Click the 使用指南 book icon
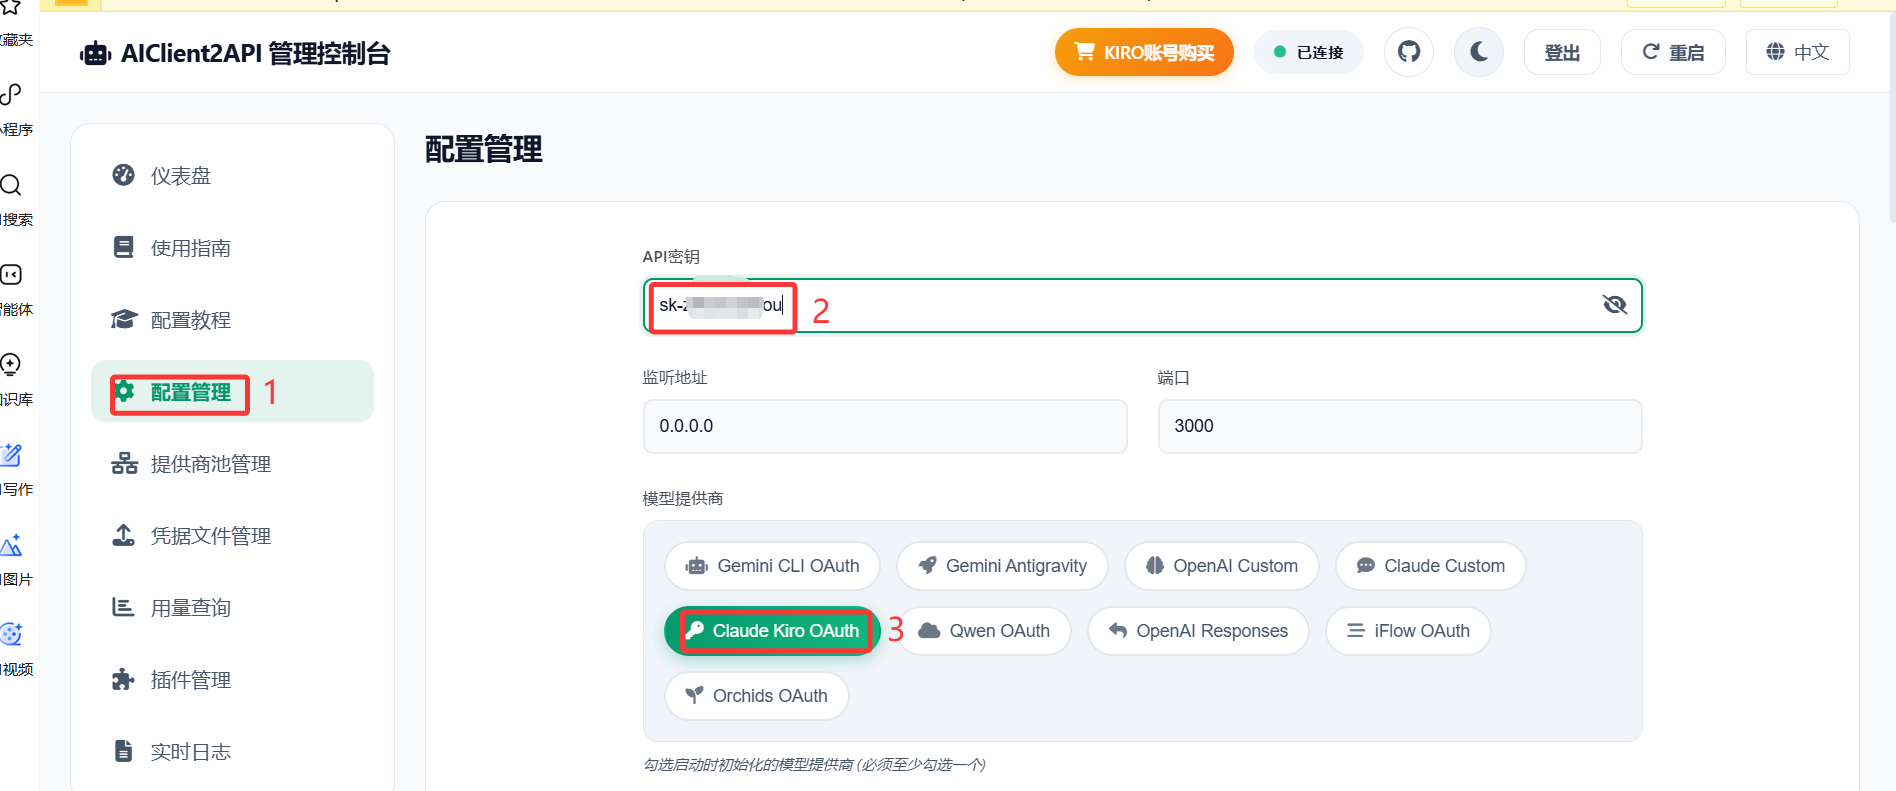 click(123, 247)
